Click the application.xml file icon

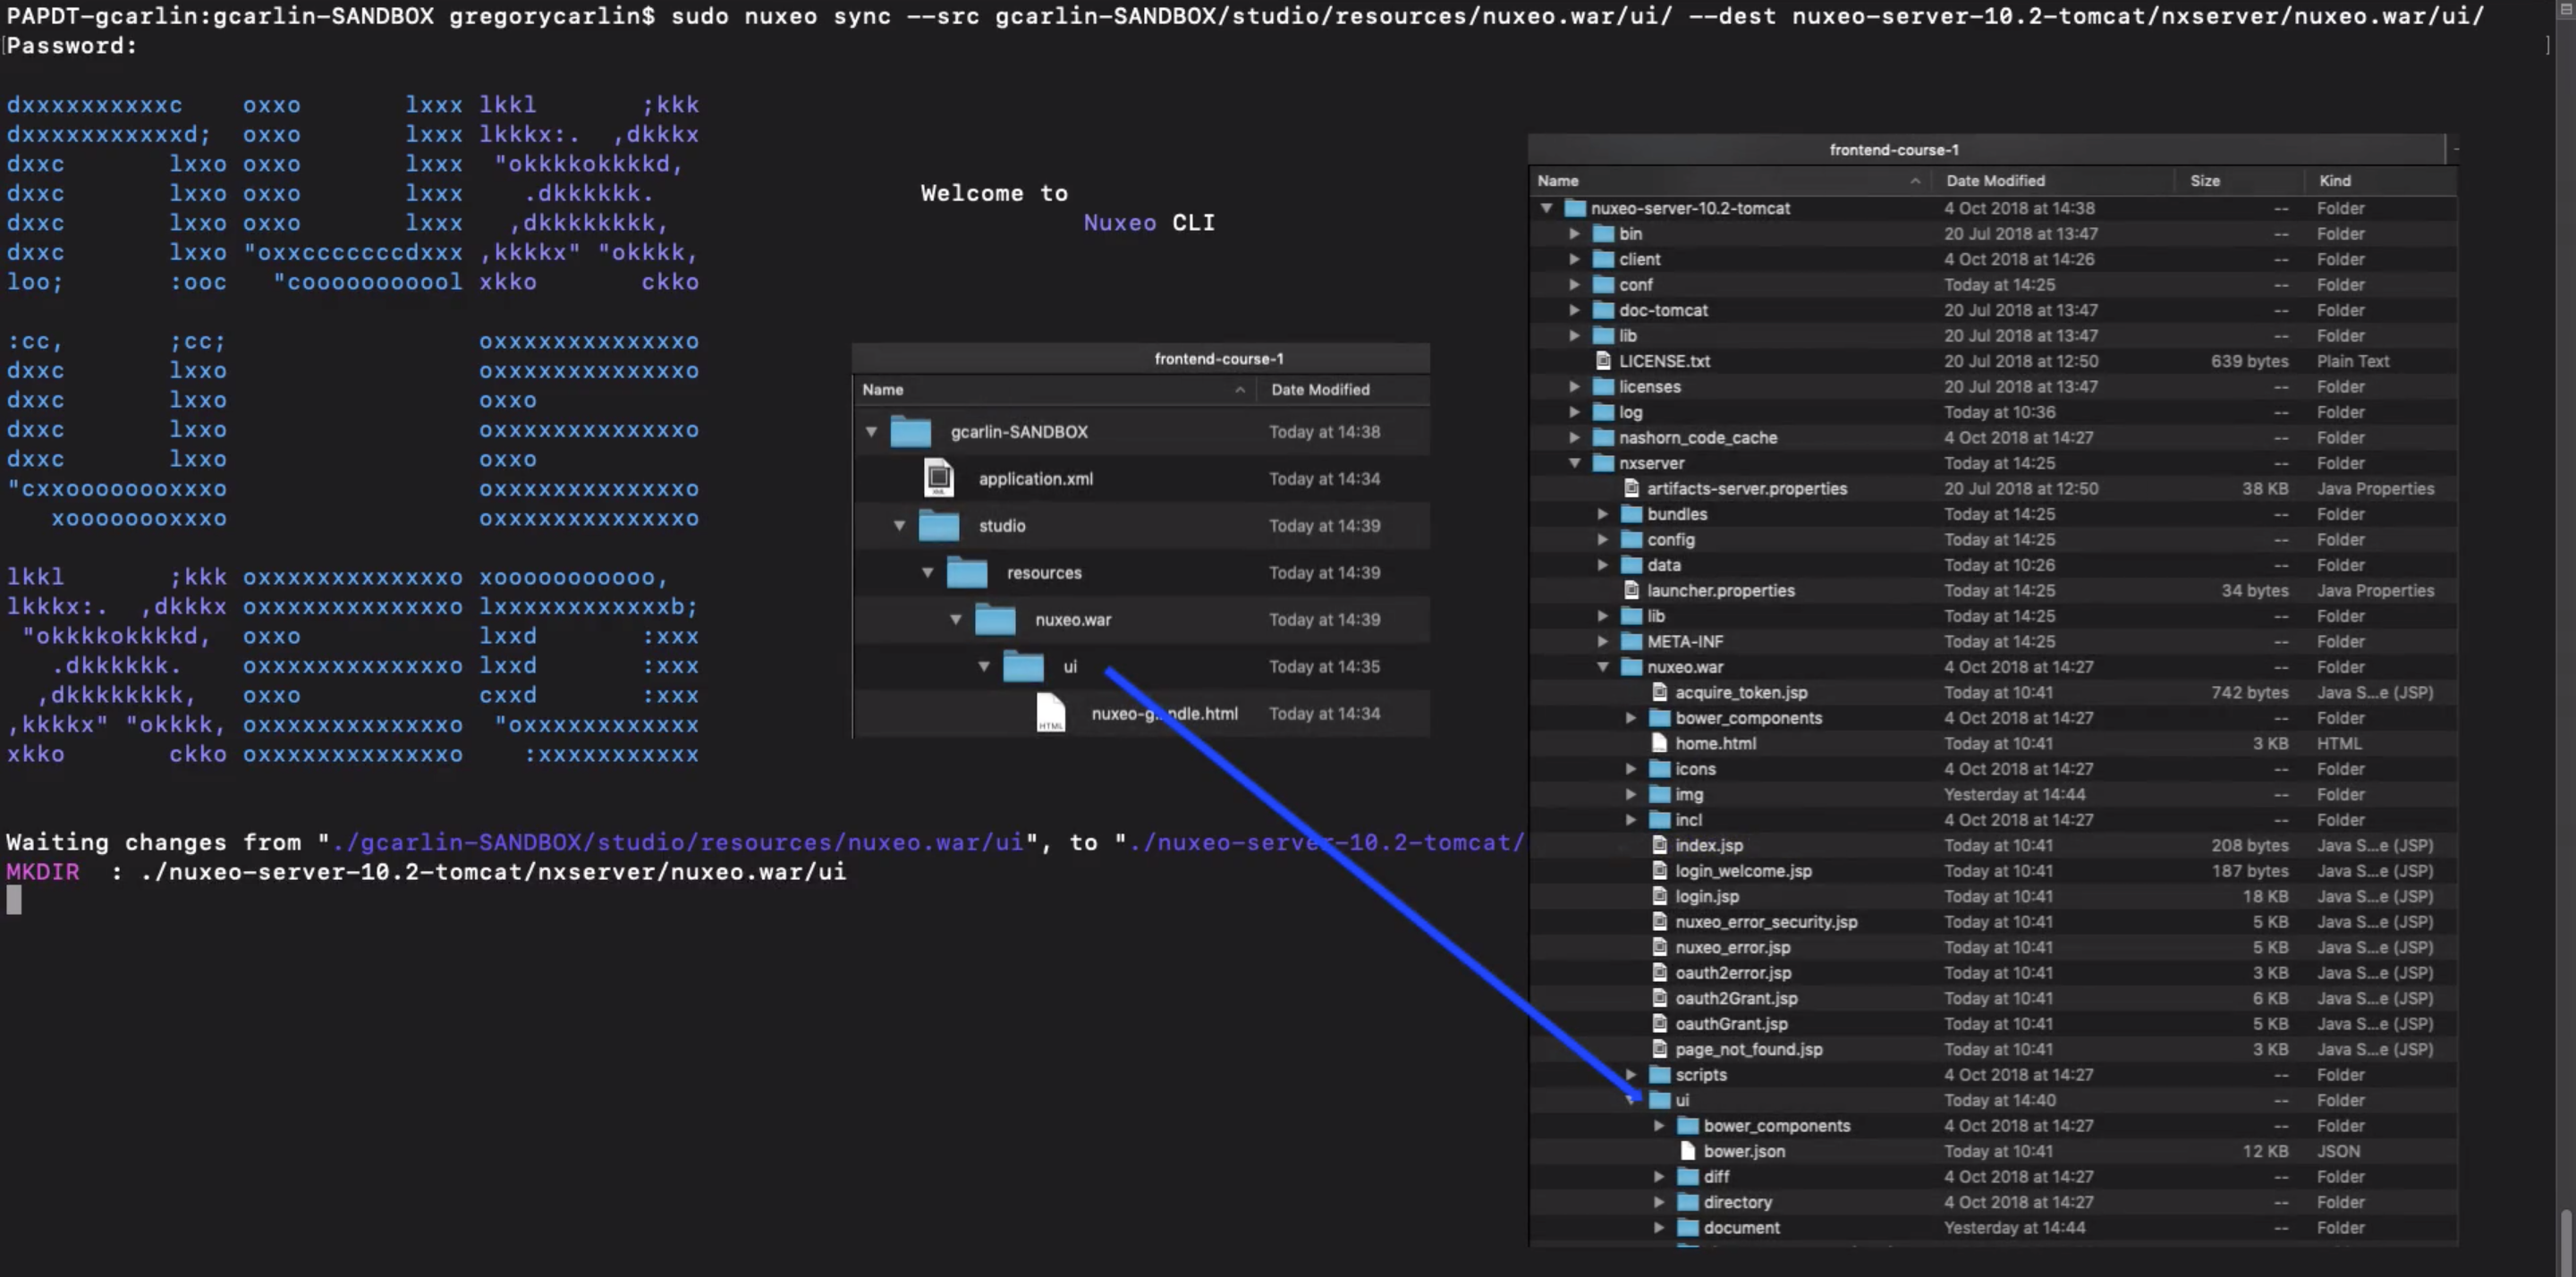point(938,478)
